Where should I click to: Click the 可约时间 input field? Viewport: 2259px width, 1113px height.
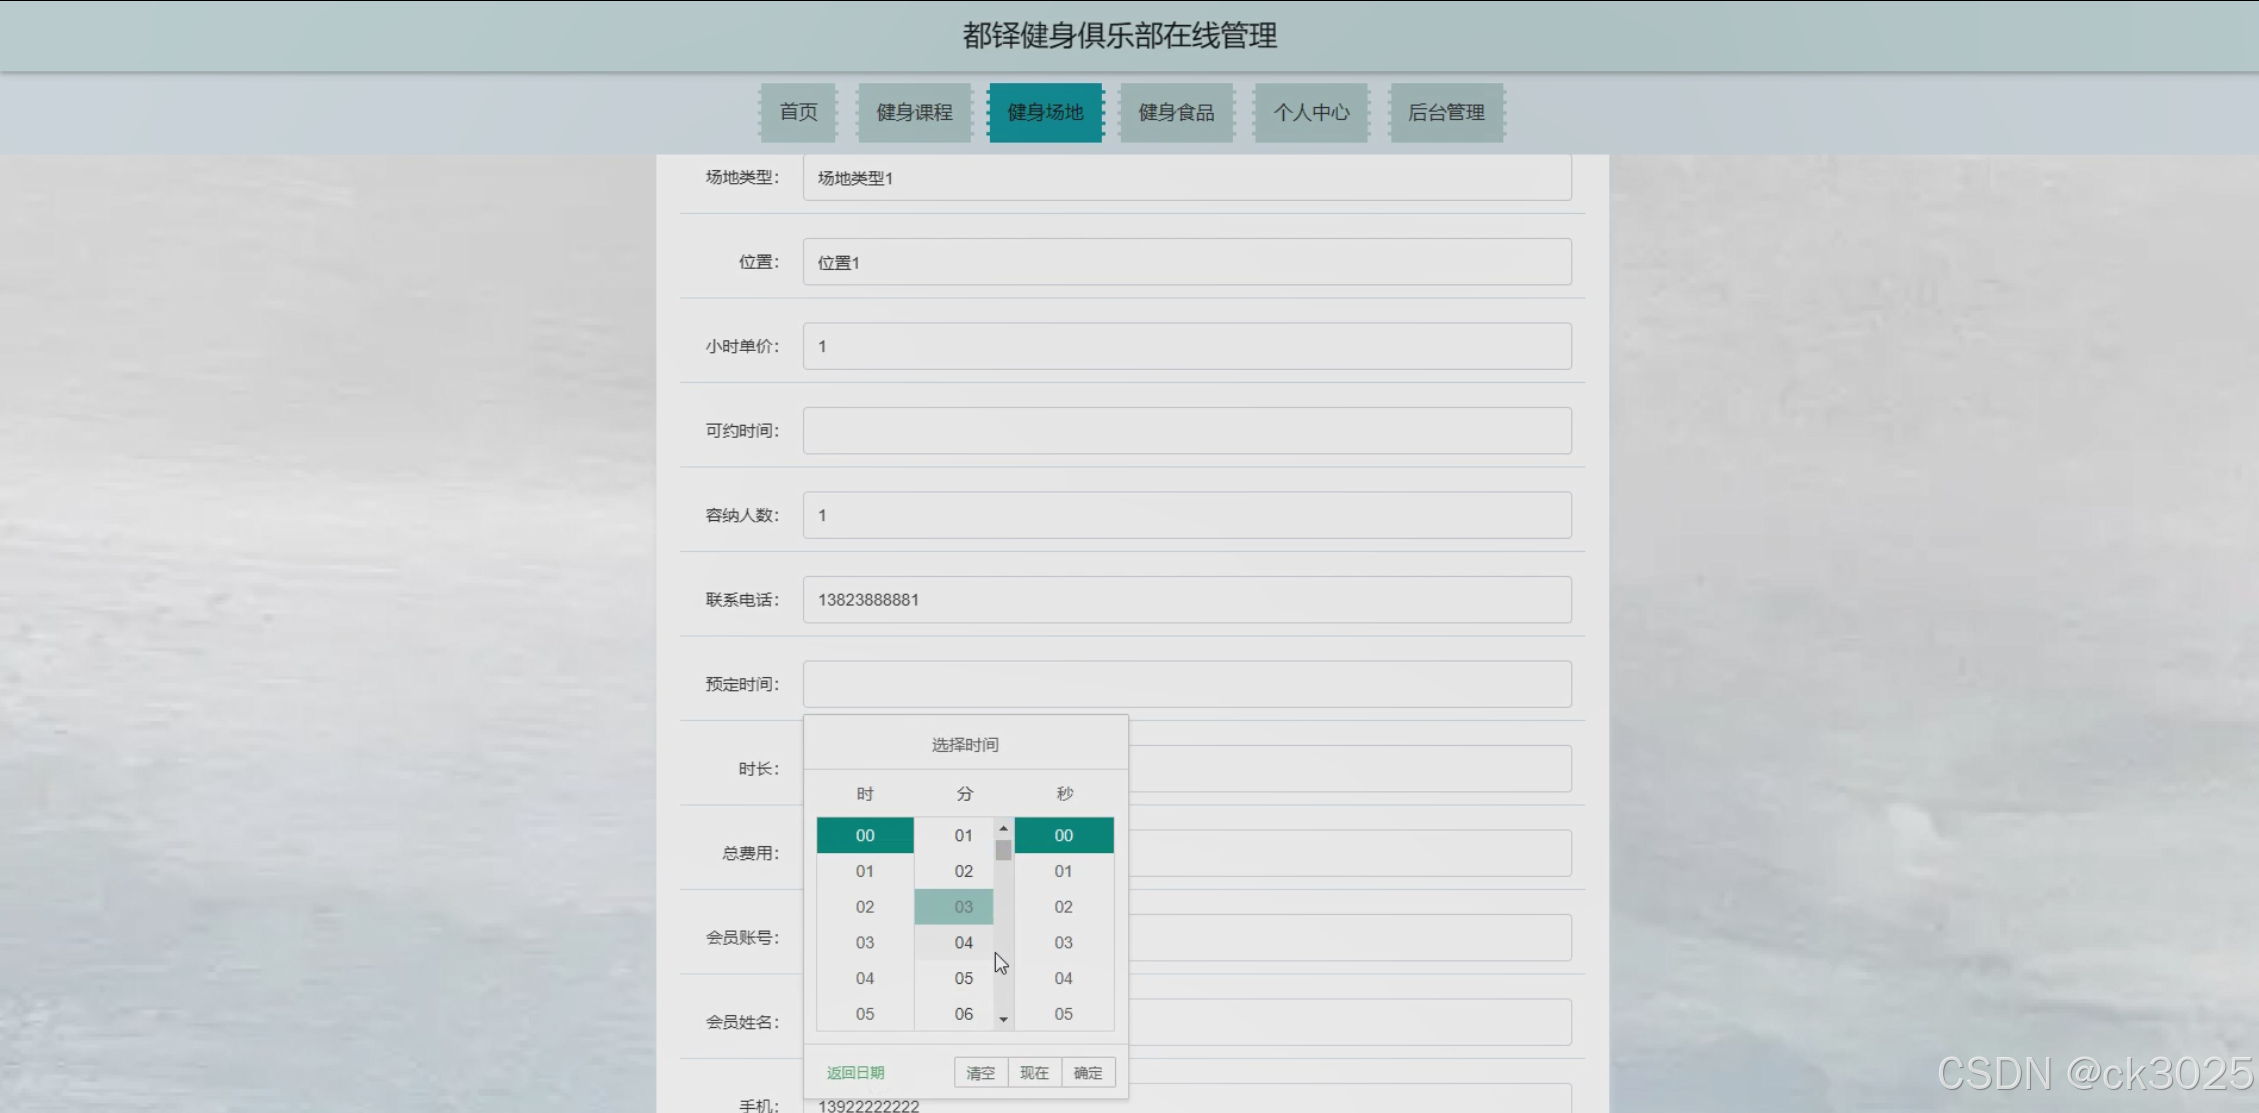click(x=1187, y=431)
